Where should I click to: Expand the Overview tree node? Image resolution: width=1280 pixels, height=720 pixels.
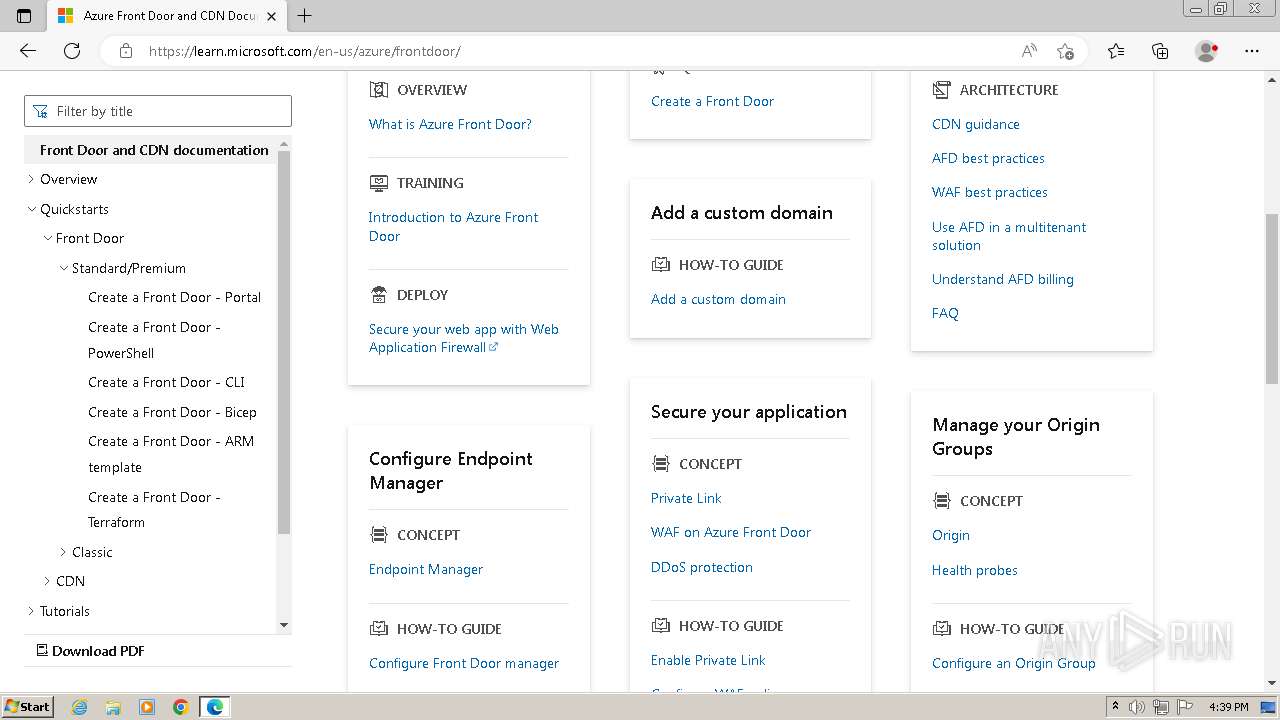31,179
